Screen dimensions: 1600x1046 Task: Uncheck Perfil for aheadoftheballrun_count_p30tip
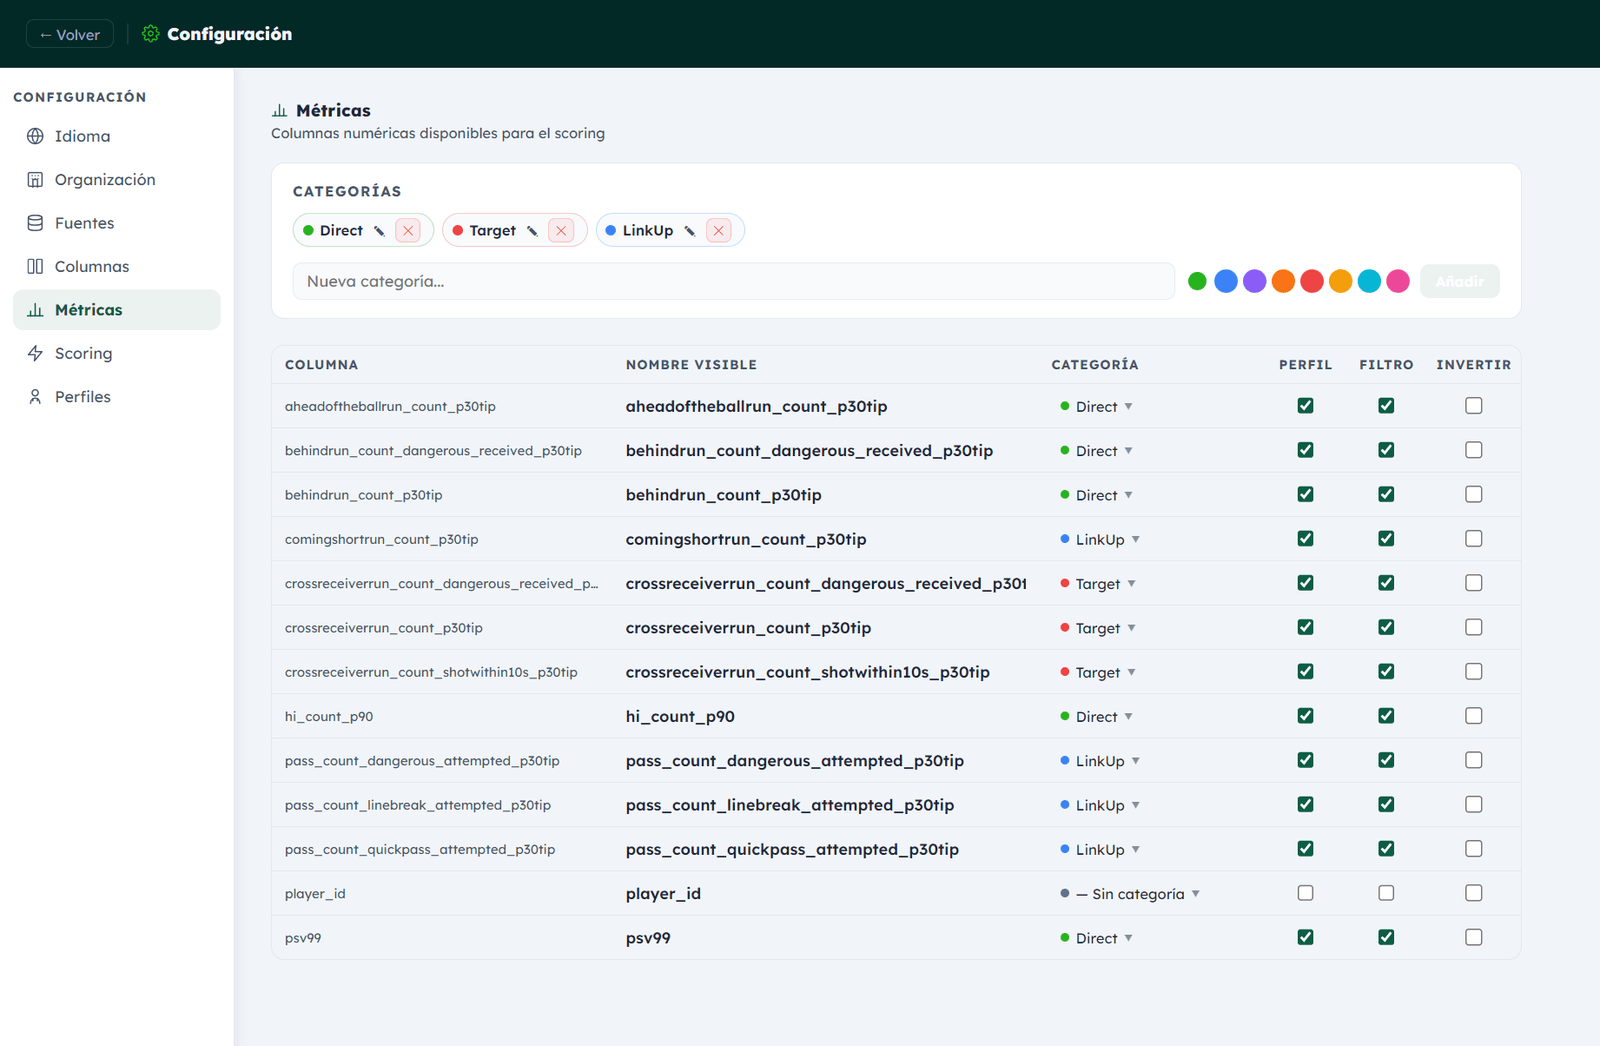pos(1305,406)
